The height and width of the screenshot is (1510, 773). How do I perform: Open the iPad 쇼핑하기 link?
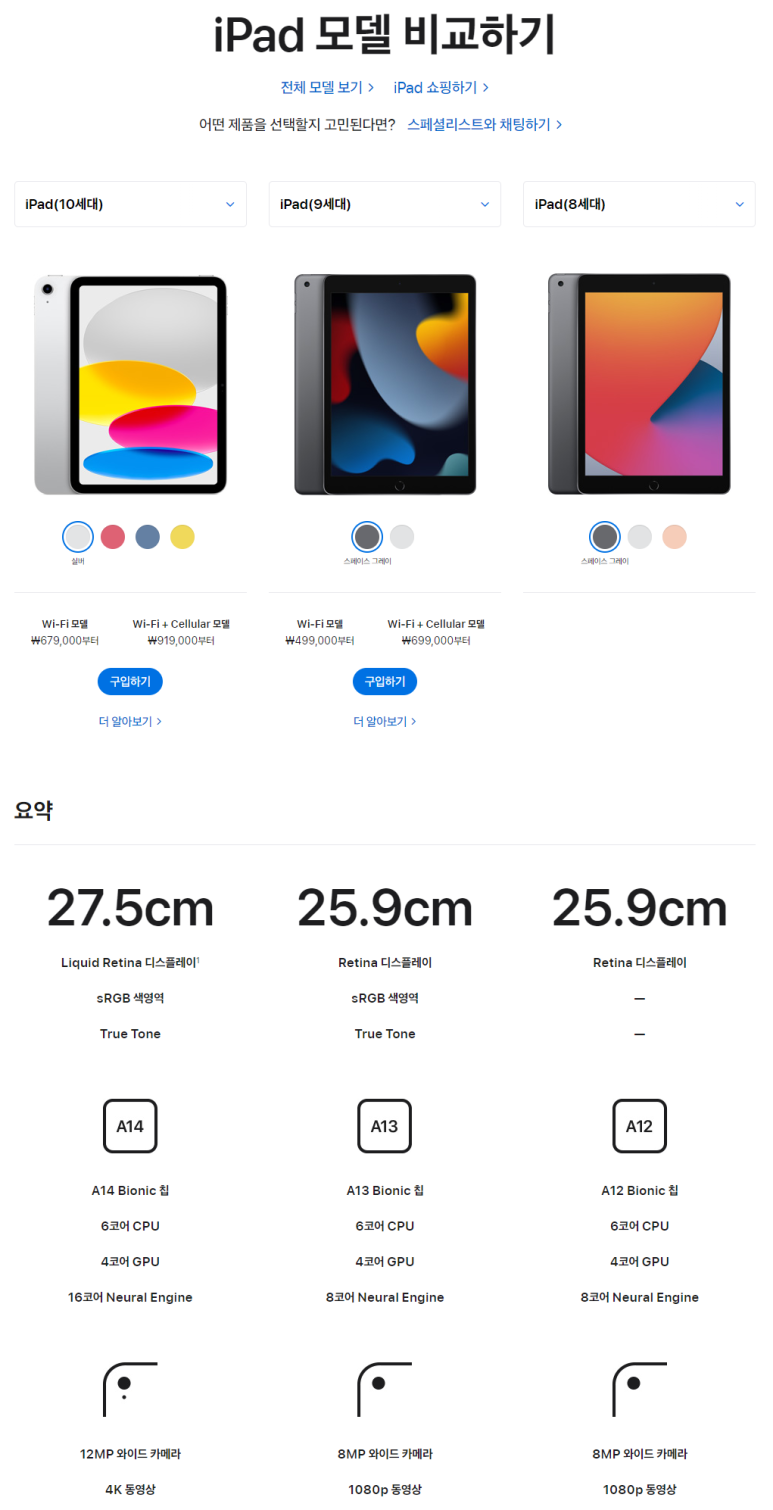pos(441,88)
